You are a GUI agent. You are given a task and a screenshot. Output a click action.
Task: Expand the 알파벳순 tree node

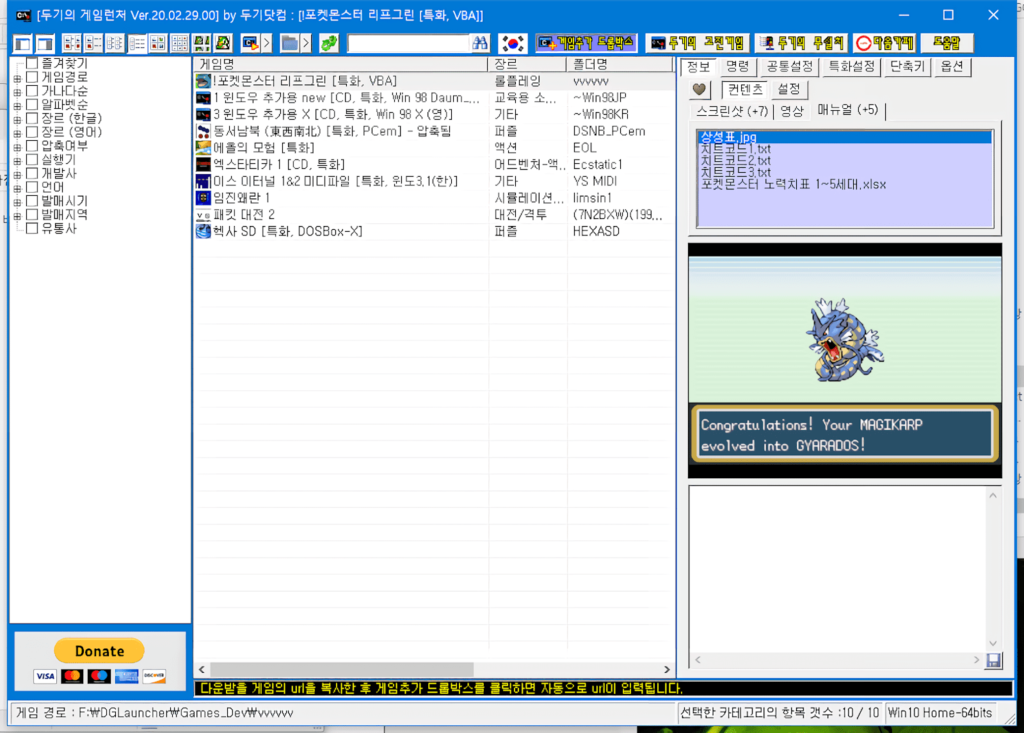(x=18, y=106)
